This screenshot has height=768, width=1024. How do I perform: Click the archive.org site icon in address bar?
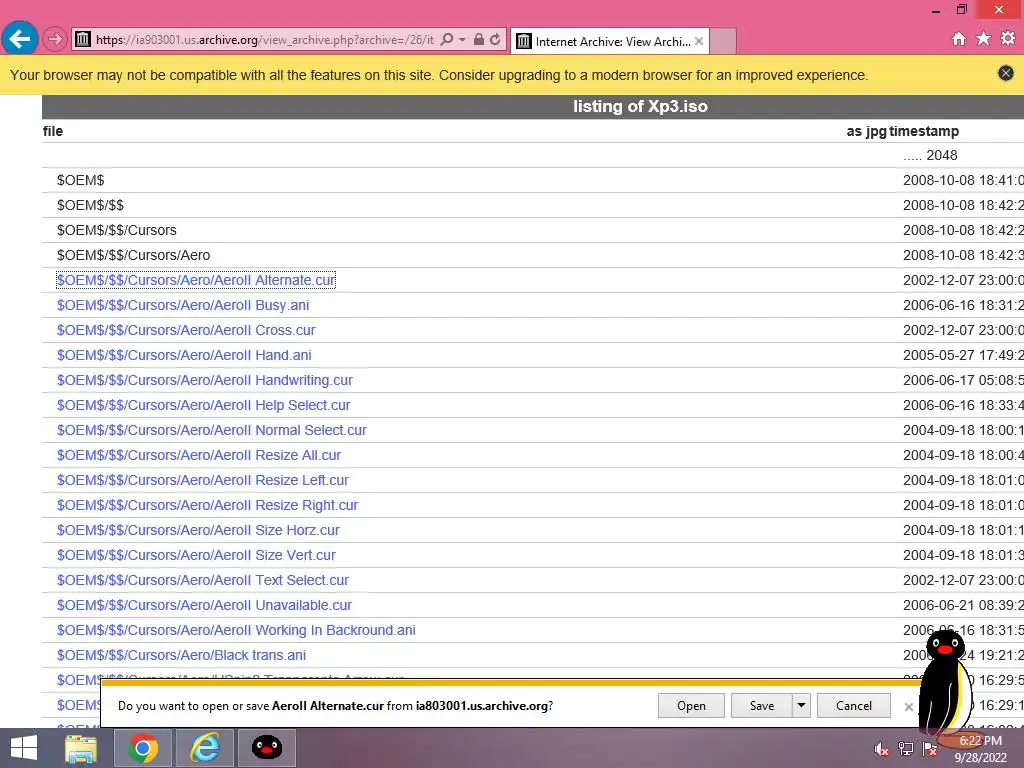coord(83,40)
